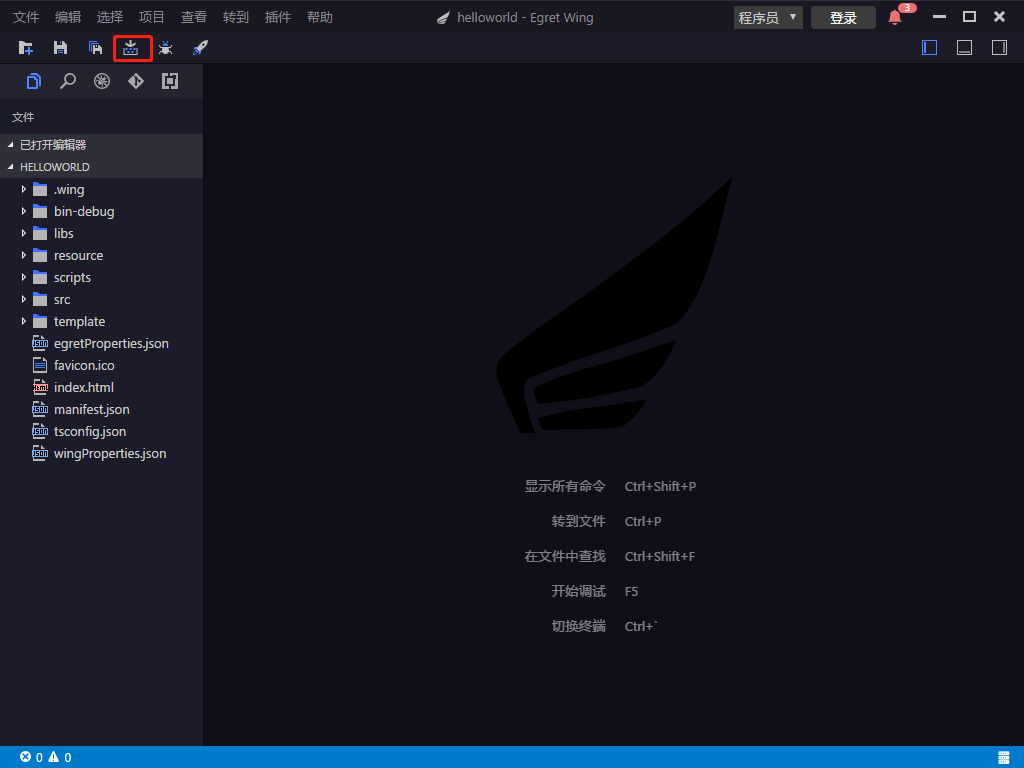The image size is (1024, 768).
Task: Expand the resource folder arrow
Action: (x=24, y=255)
